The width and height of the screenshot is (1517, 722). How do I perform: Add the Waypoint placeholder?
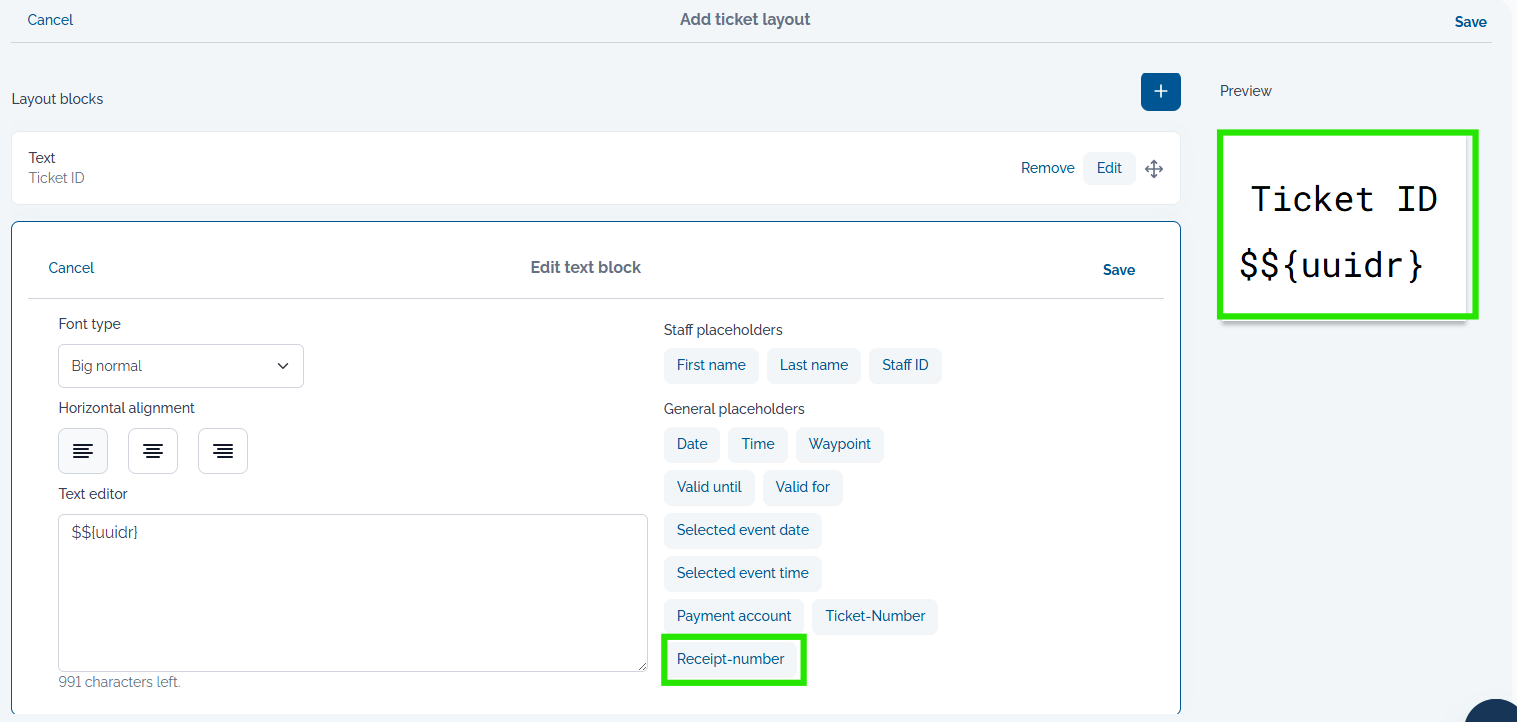pos(840,444)
